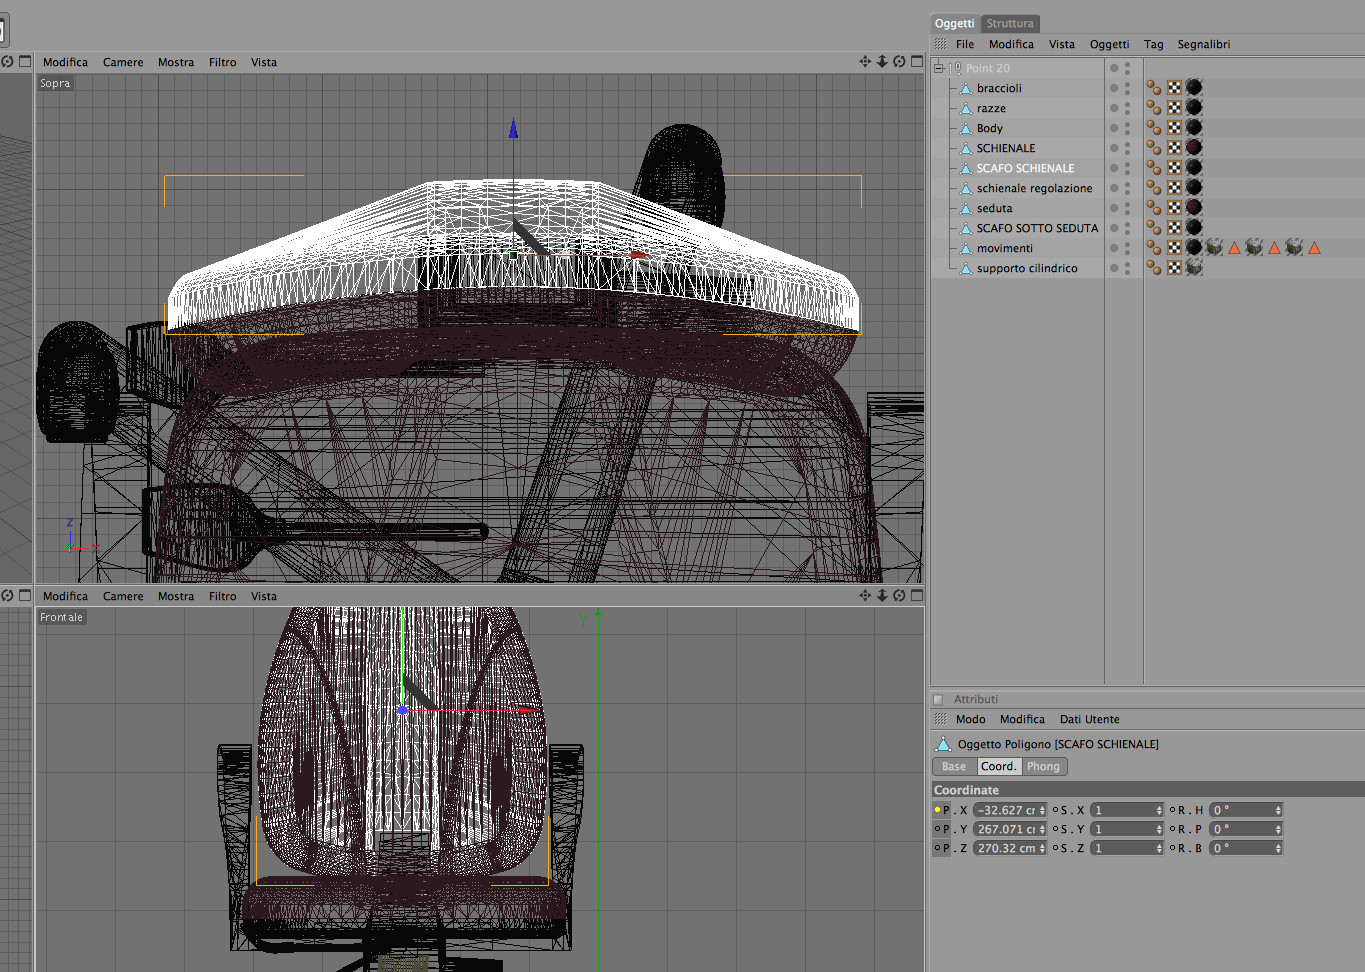Switch to the Struttura tab
This screenshot has height=972, width=1365.
(x=1010, y=23)
